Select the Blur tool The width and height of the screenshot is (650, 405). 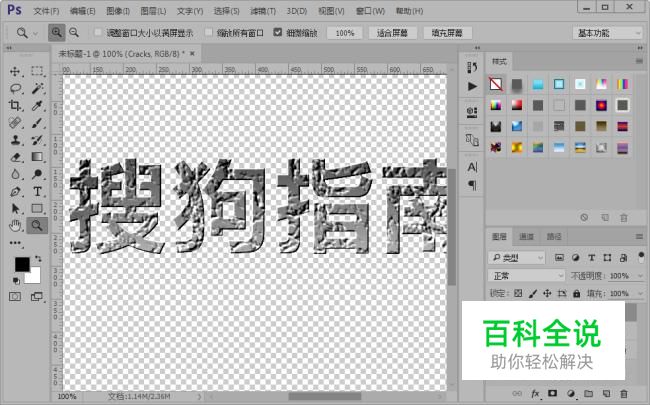pos(15,174)
